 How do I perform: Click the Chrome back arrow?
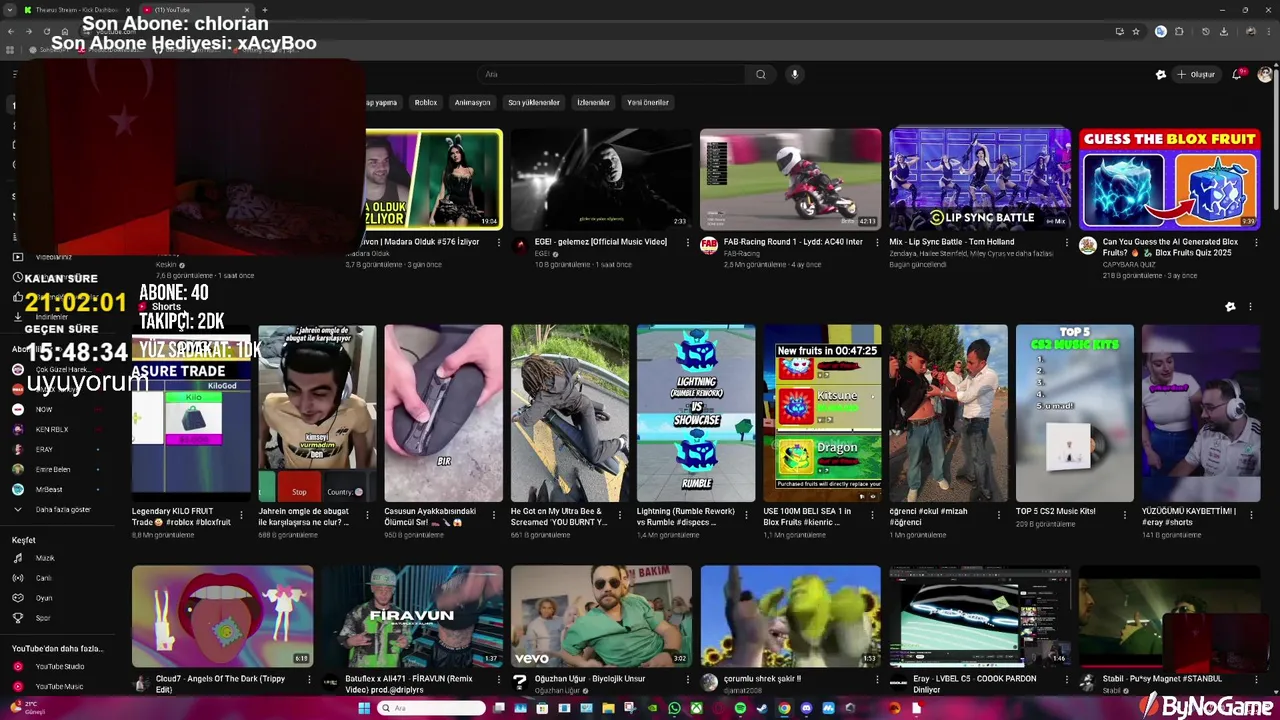tap(10, 32)
